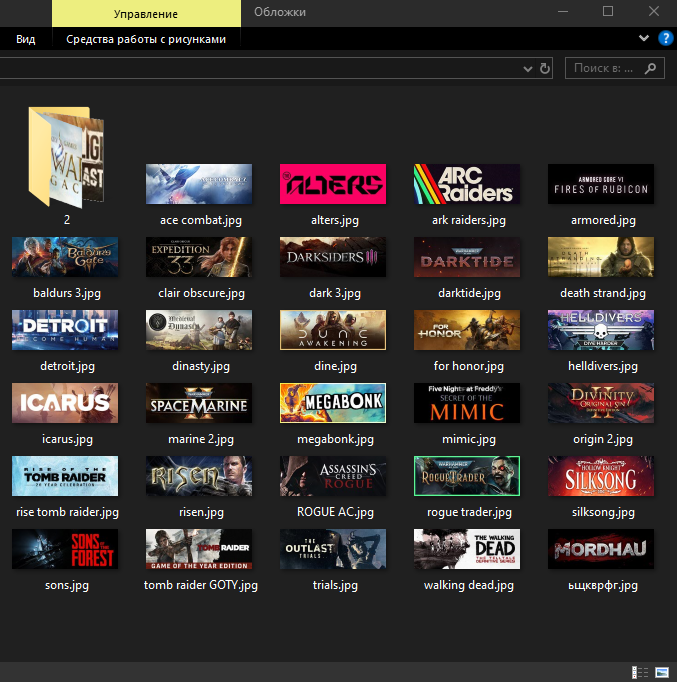
Task: Select tomb raider GOTY.jpg thumbnail
Action: tap(199, 549)
